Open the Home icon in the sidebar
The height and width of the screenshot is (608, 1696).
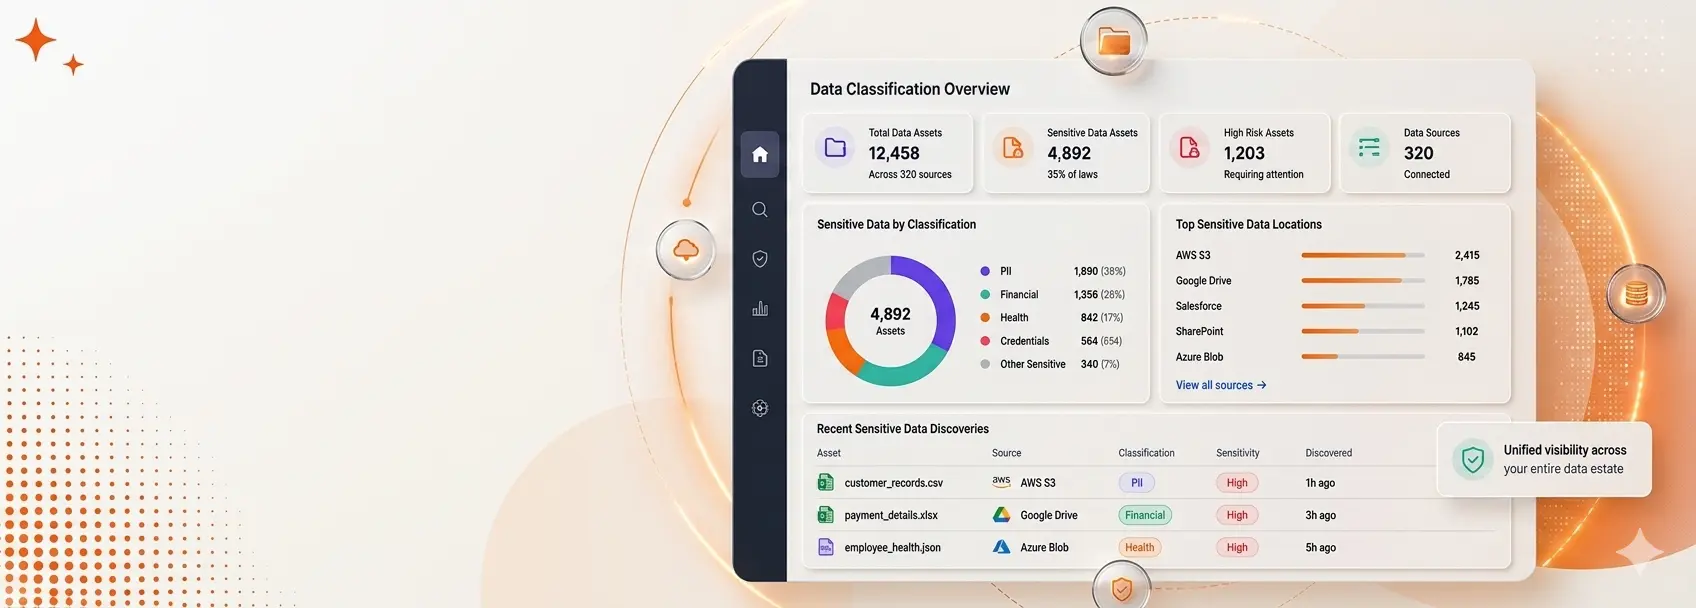point(760,154)
